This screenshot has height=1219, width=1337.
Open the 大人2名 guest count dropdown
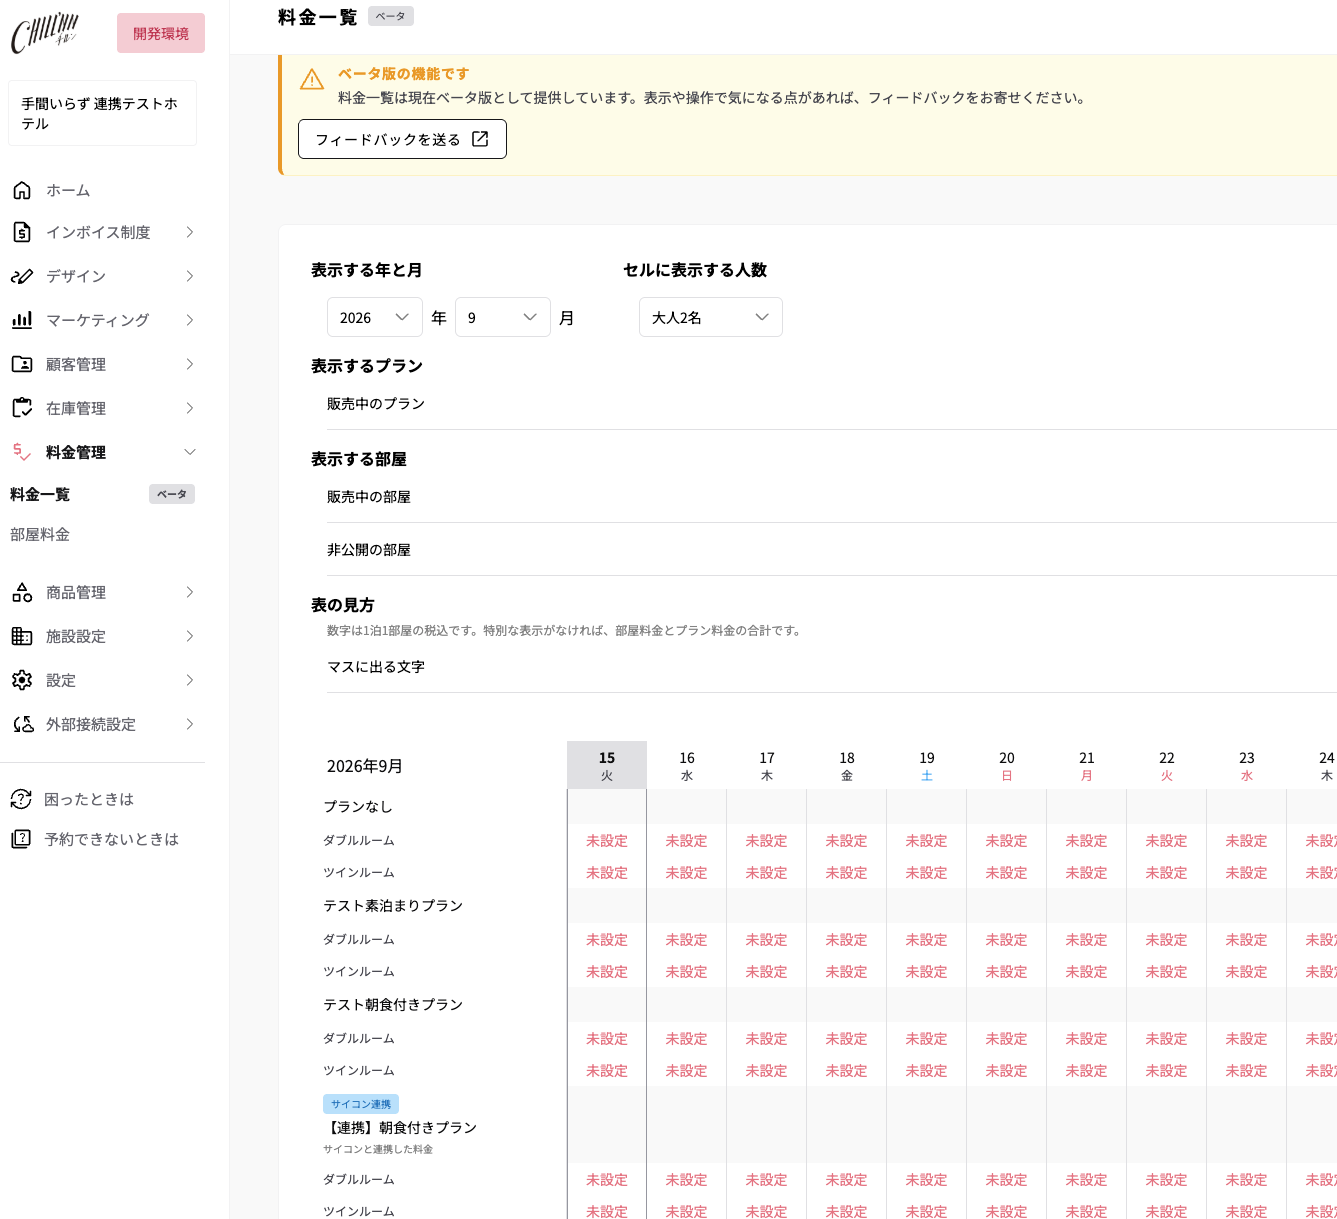tap(711, 317)
